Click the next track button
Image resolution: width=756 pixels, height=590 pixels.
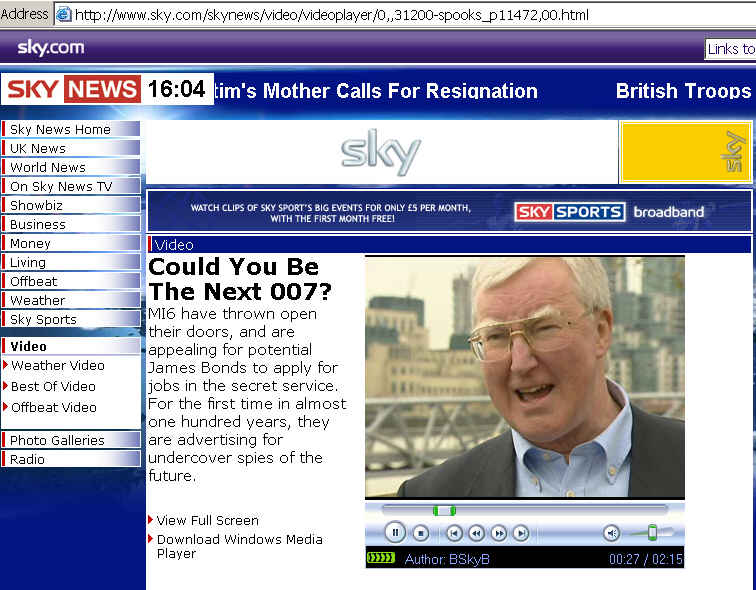pos(520,533)
